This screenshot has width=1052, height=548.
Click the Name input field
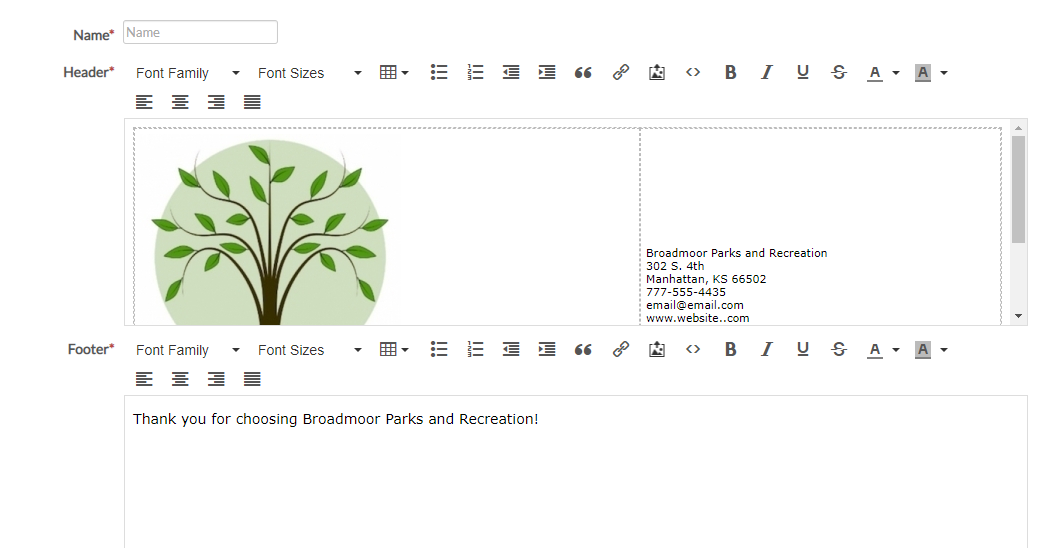[200, 32]
